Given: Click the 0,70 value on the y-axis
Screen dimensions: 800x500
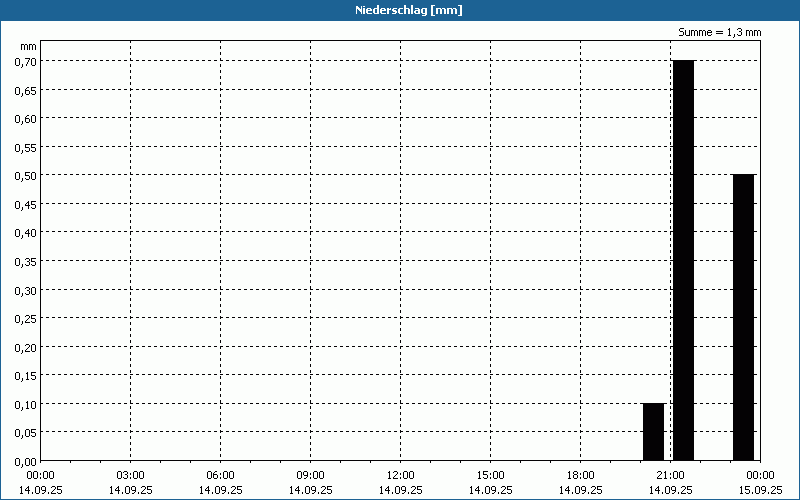Looking at the screenshot, I should [24, 61].
